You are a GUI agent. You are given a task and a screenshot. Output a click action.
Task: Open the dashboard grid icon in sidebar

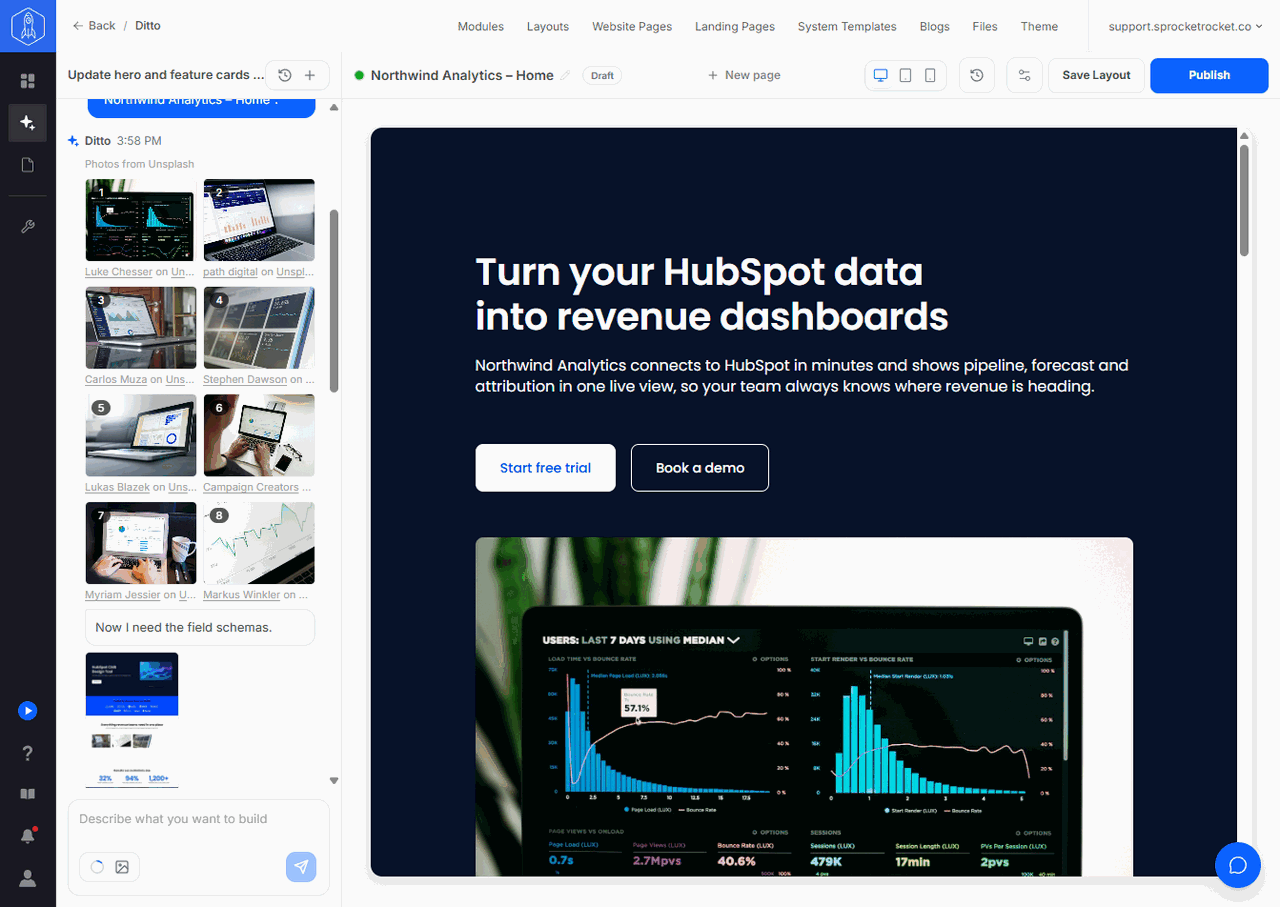click(28, 81)
